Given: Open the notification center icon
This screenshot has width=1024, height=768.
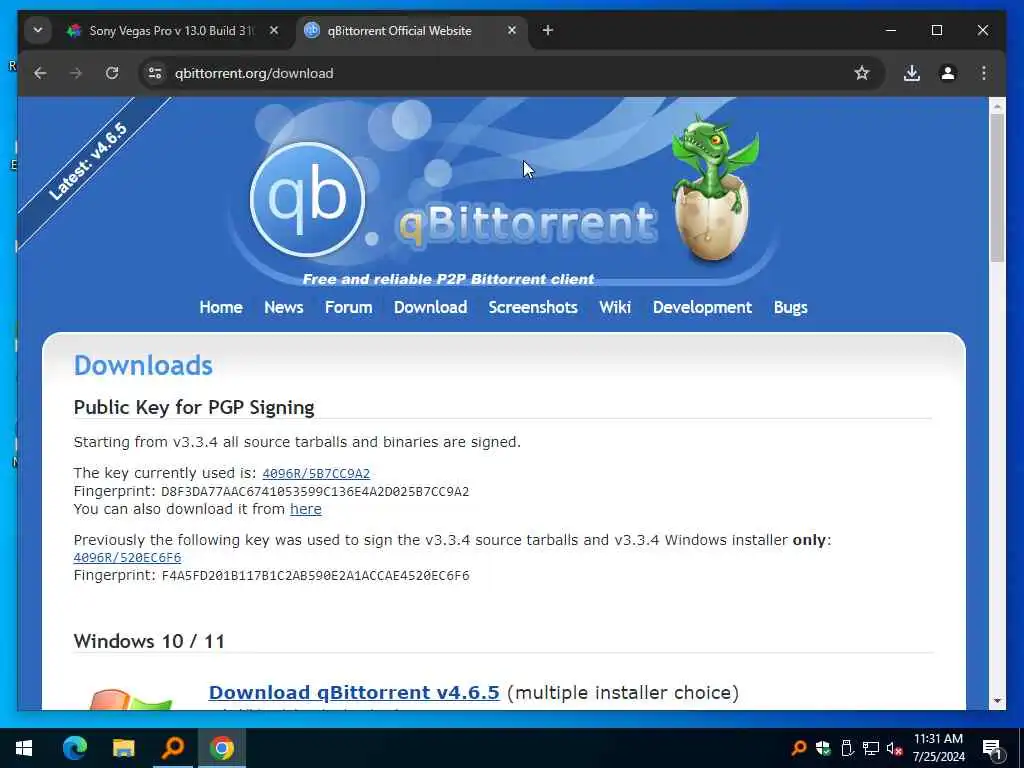Looking at the screenshot, I should (993, 749).
